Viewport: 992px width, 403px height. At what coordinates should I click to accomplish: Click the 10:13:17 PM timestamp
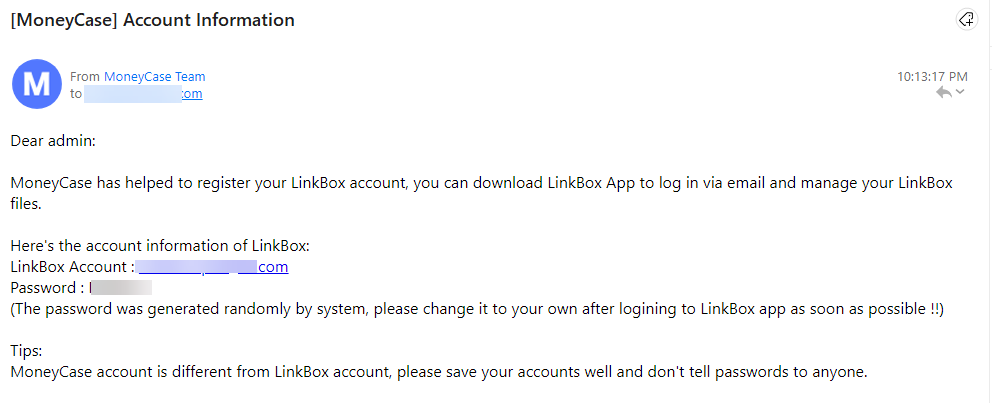coord(932,77)
